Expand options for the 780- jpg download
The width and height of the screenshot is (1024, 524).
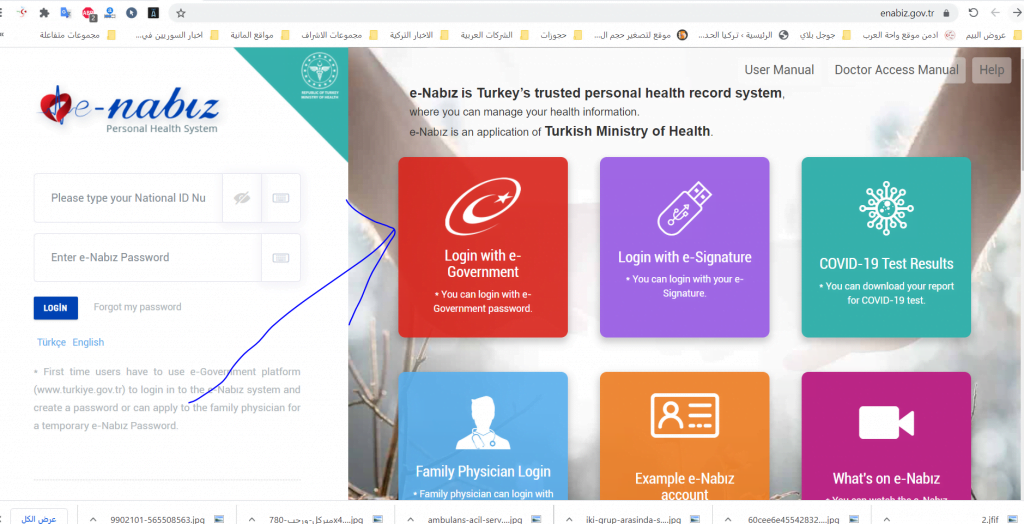pyautogui.click(x=251, y=519)
